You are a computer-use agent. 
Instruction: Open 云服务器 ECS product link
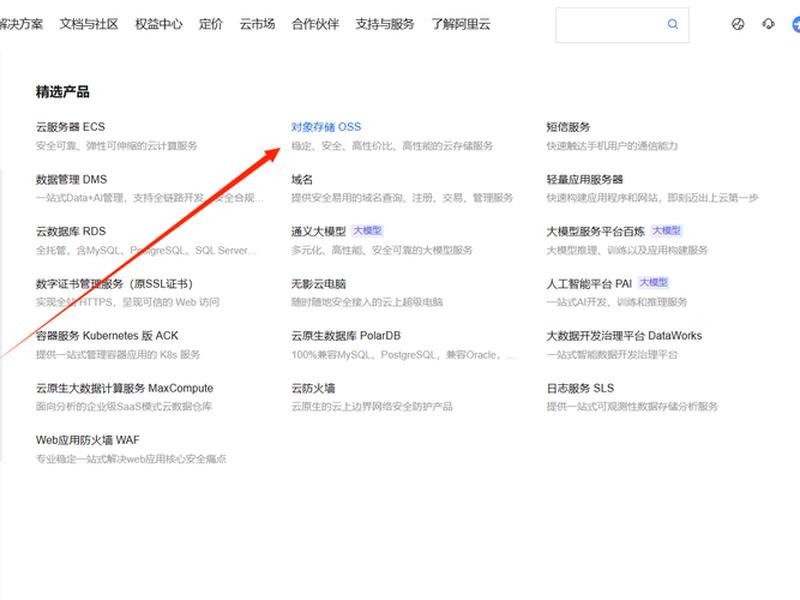coord(70,127)
